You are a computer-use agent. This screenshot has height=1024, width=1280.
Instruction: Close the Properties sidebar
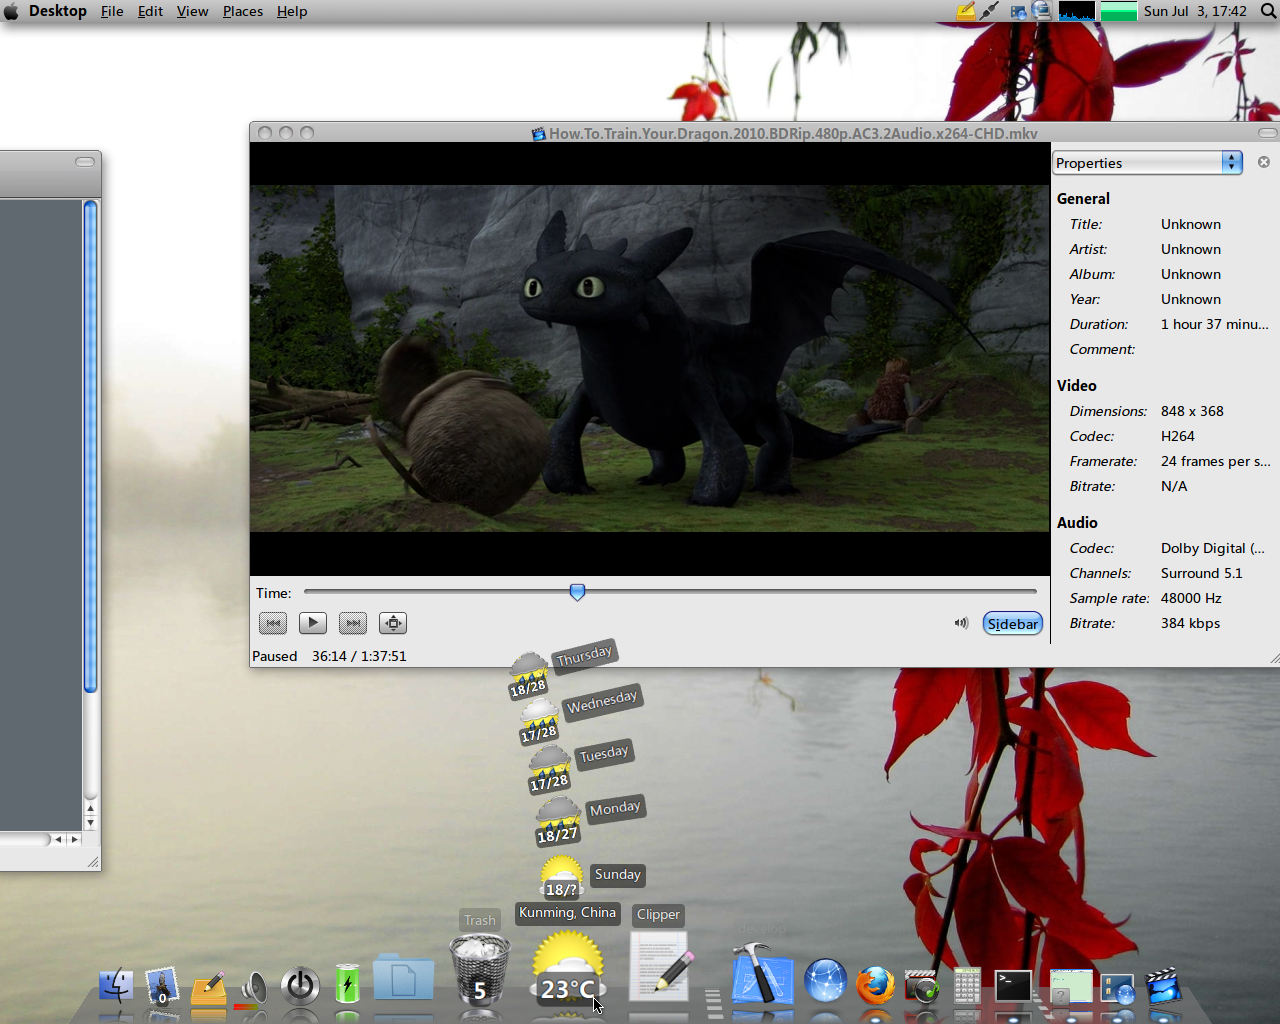tap(1264, 162)
